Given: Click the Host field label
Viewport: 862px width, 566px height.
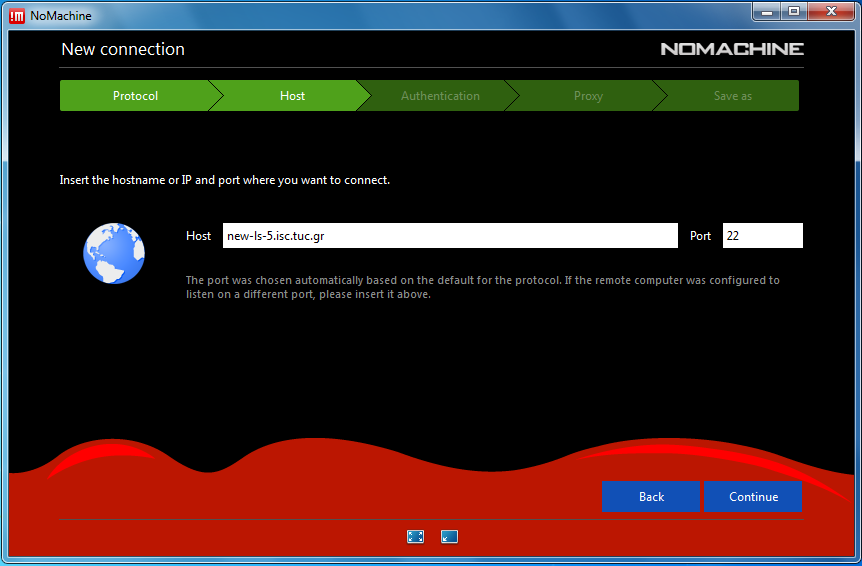Looking at the screenshot, I should tap(198, 236).
